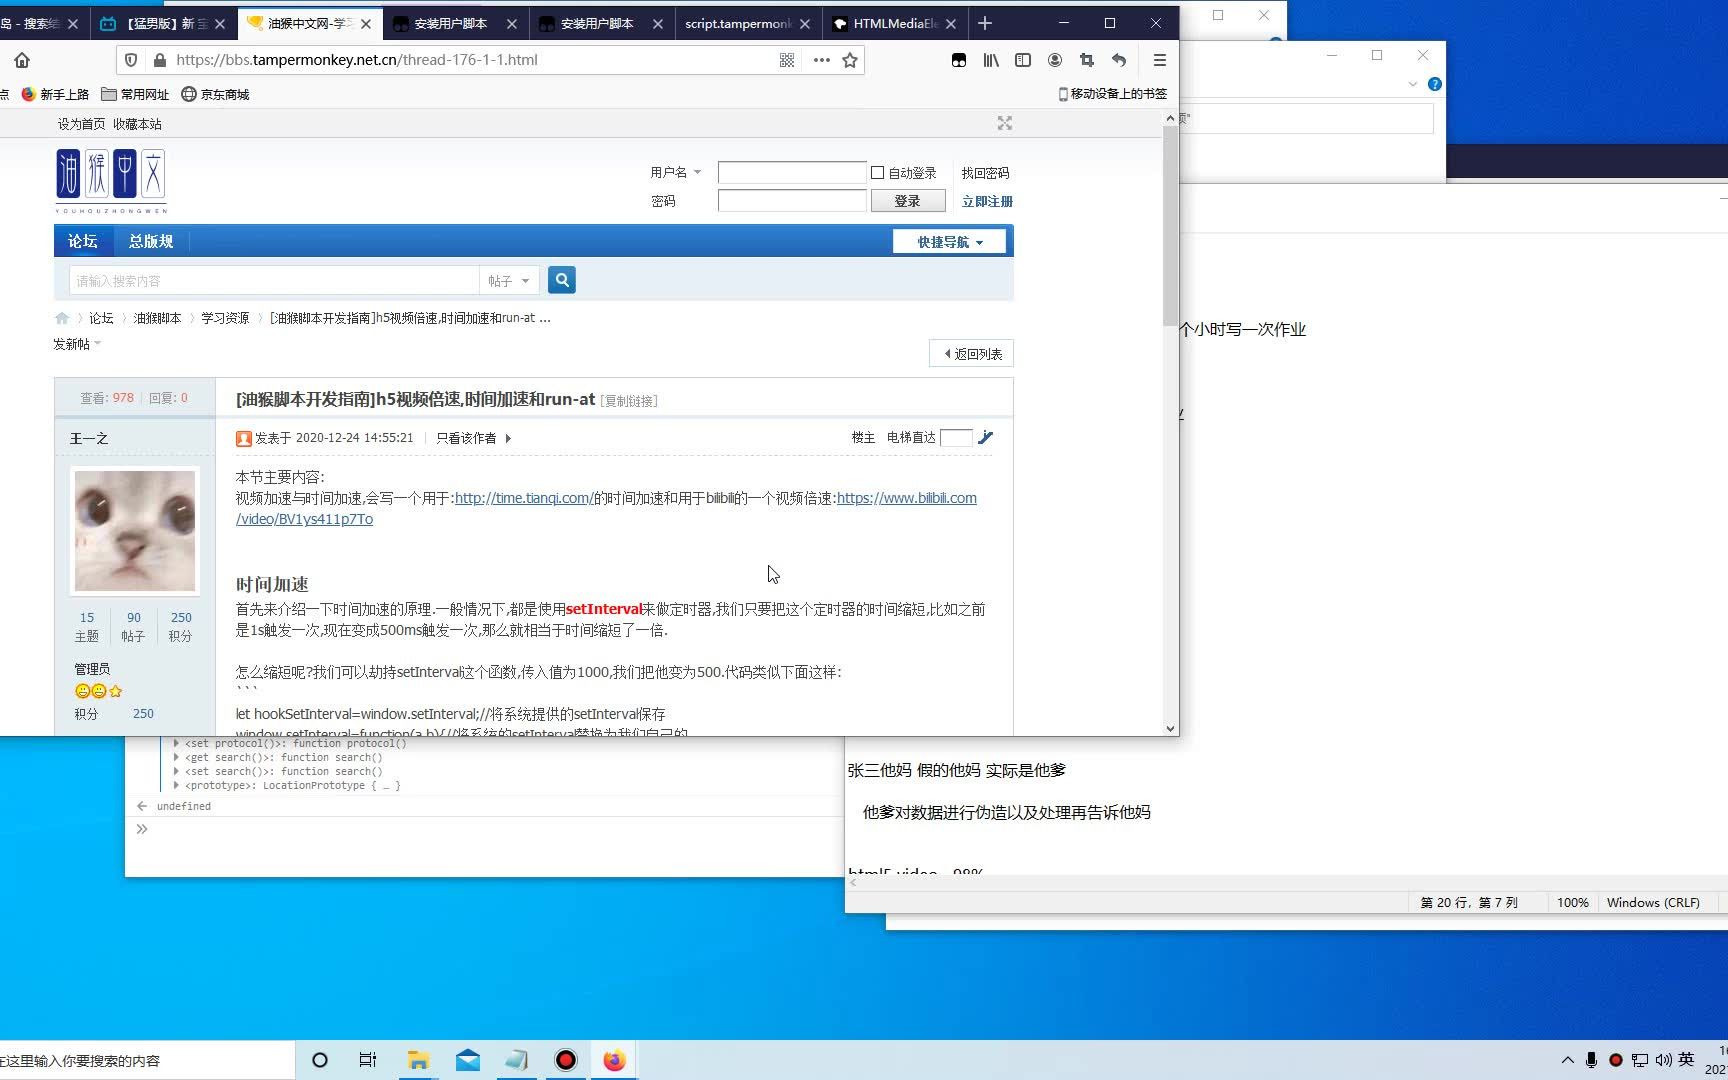Open the 油猴中文 site logo
The height and width of the screenshot is (1080, 1728).
(x=111, y=181)
